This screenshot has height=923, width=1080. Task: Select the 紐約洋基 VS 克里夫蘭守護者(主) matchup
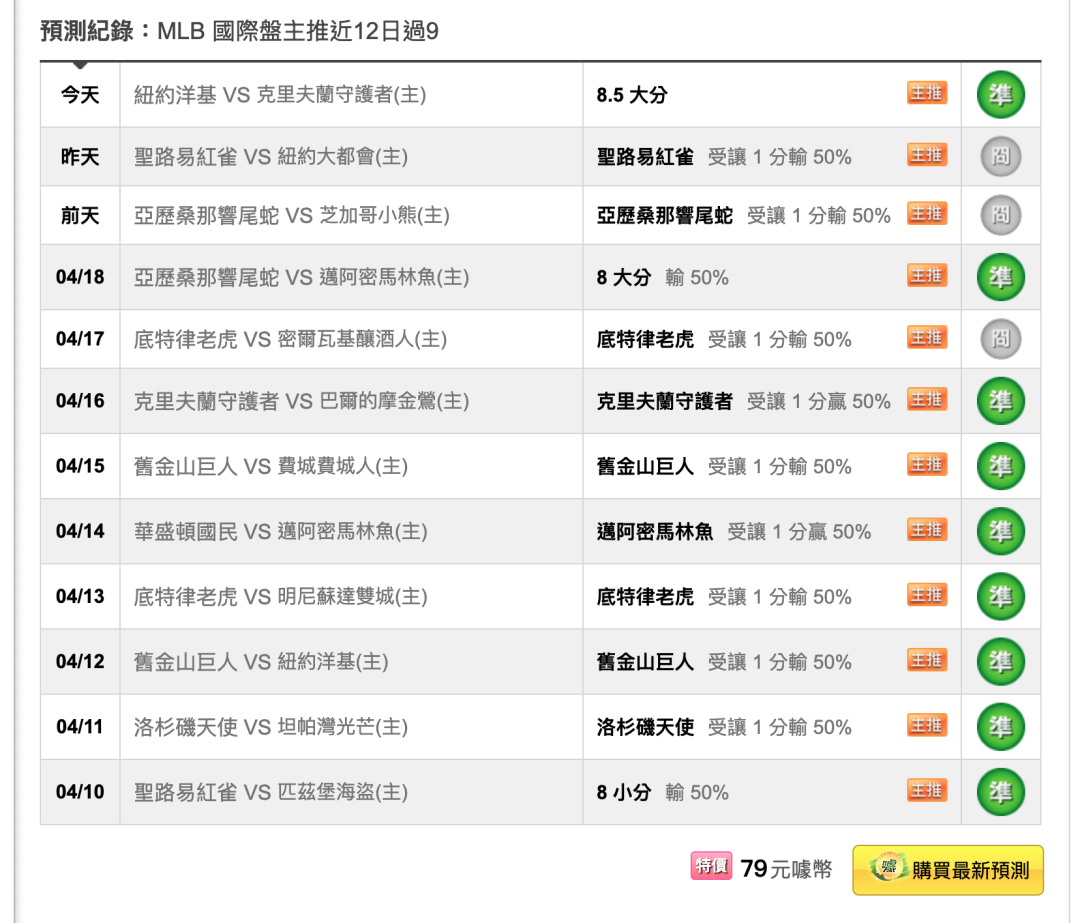(x=280, y=94)
